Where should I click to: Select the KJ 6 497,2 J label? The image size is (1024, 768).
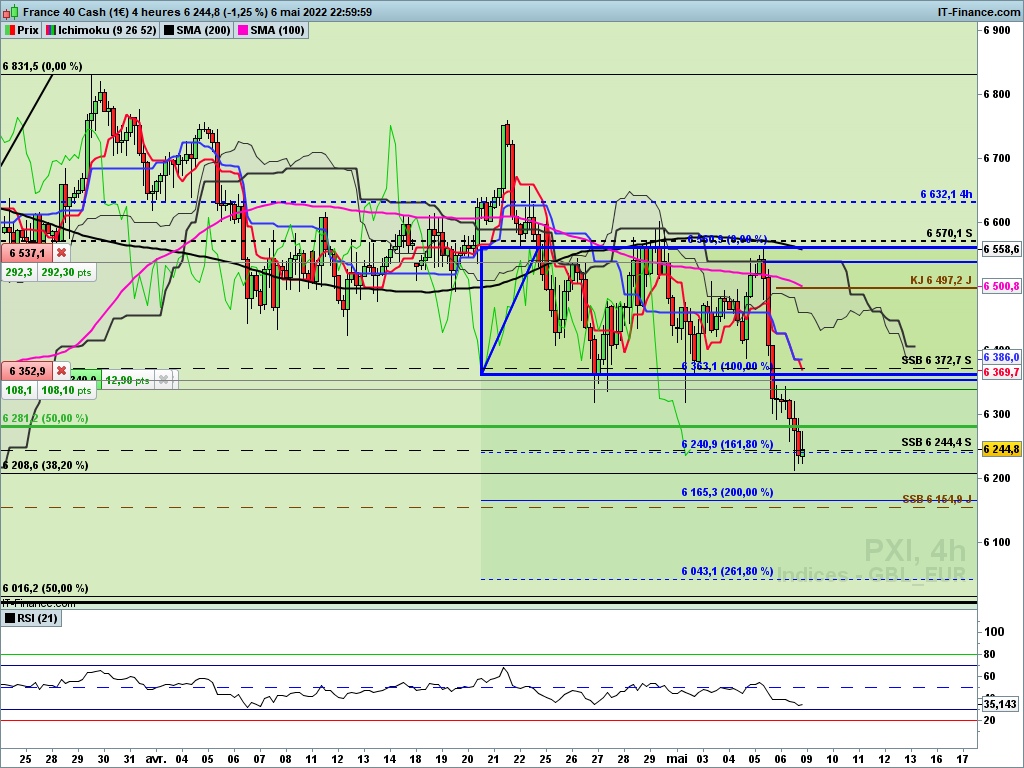tap(941, 280)
